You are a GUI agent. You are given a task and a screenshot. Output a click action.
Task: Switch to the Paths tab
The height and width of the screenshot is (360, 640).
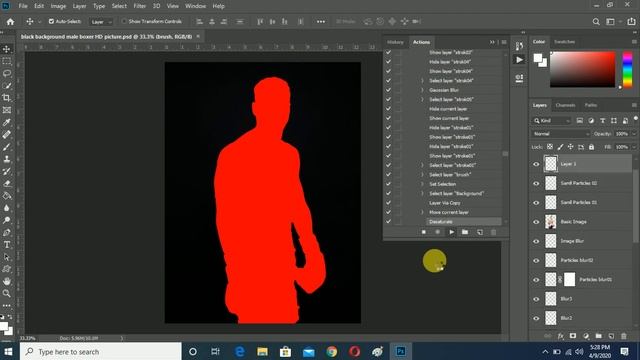tap(591, 105)
